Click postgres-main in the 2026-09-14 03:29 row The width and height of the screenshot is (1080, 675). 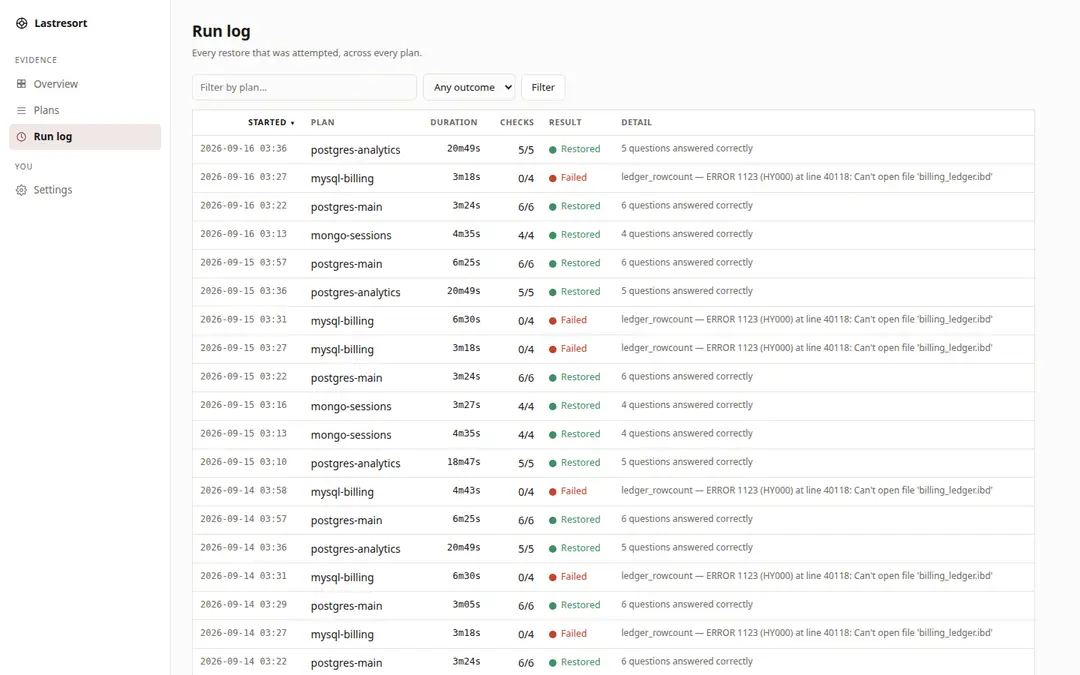coord(346,606)
